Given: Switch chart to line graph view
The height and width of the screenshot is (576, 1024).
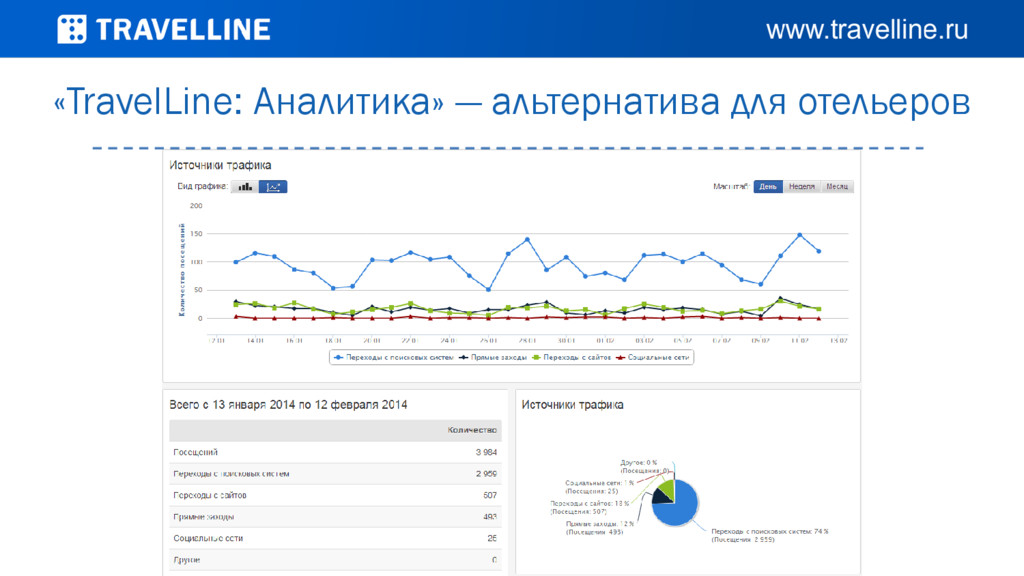Looking at the screenshot, I should (x=273, y=187).
